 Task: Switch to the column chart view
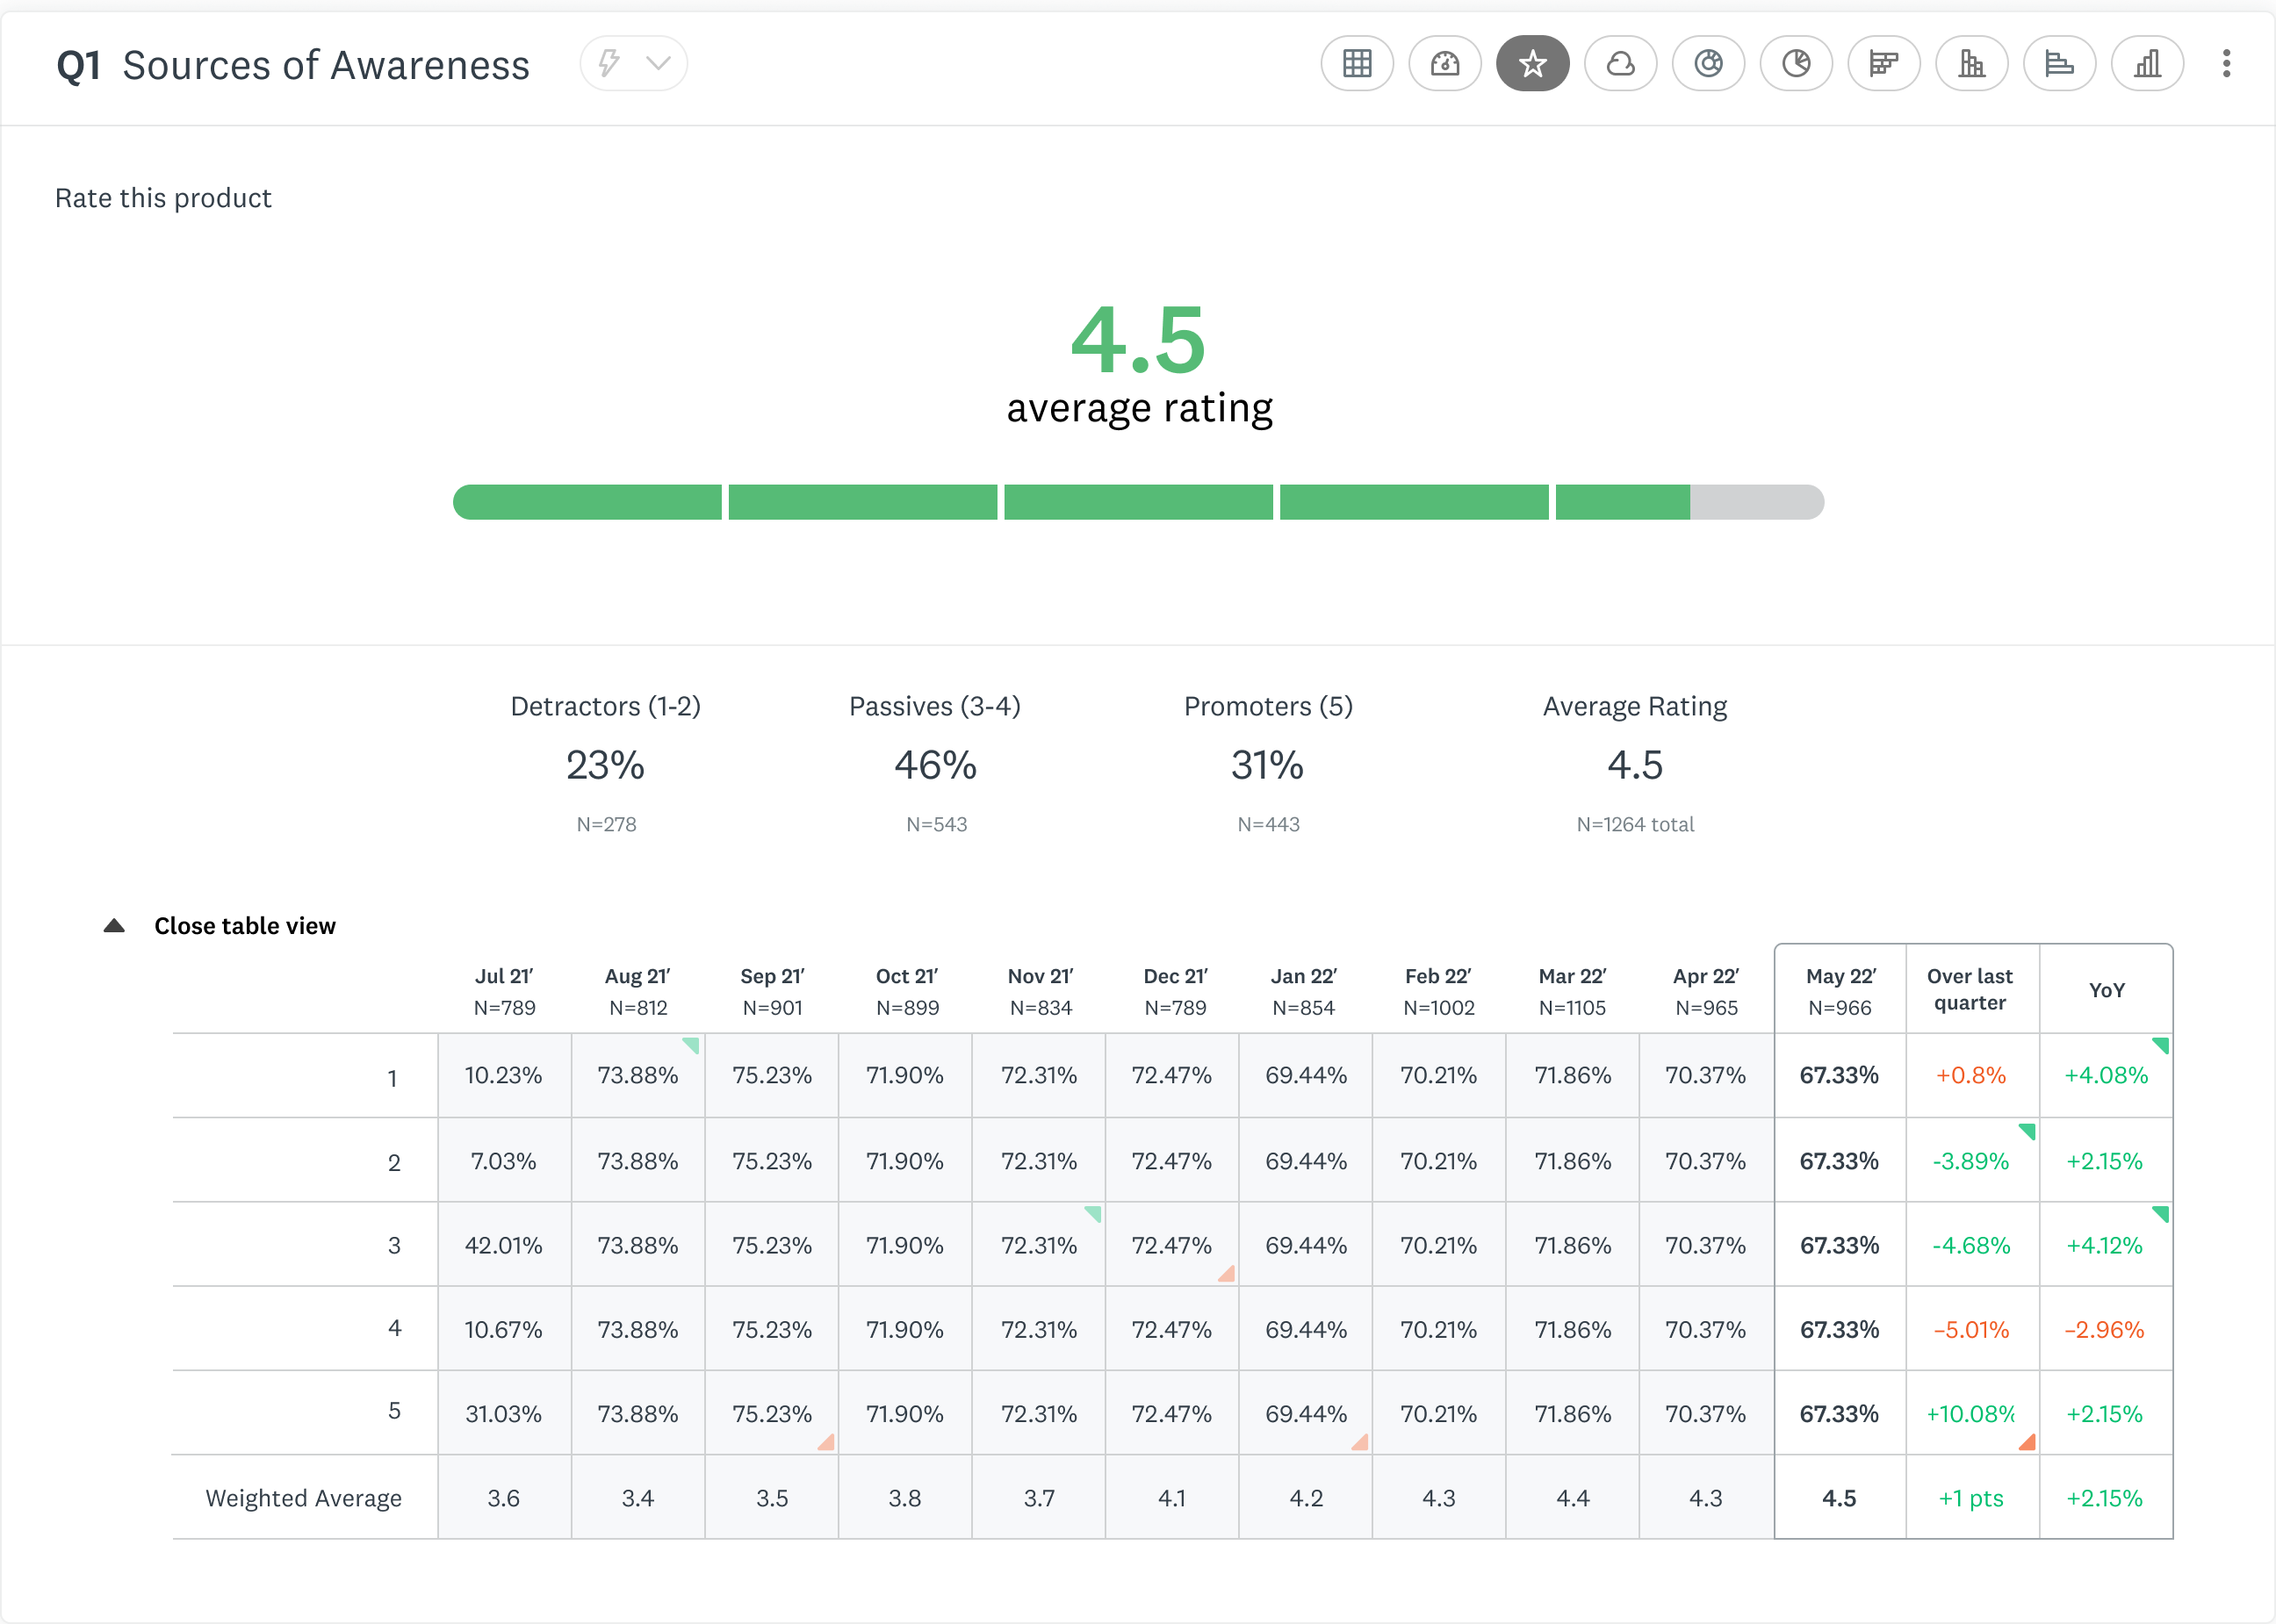pyautogui.click(x=2148, y=64)
